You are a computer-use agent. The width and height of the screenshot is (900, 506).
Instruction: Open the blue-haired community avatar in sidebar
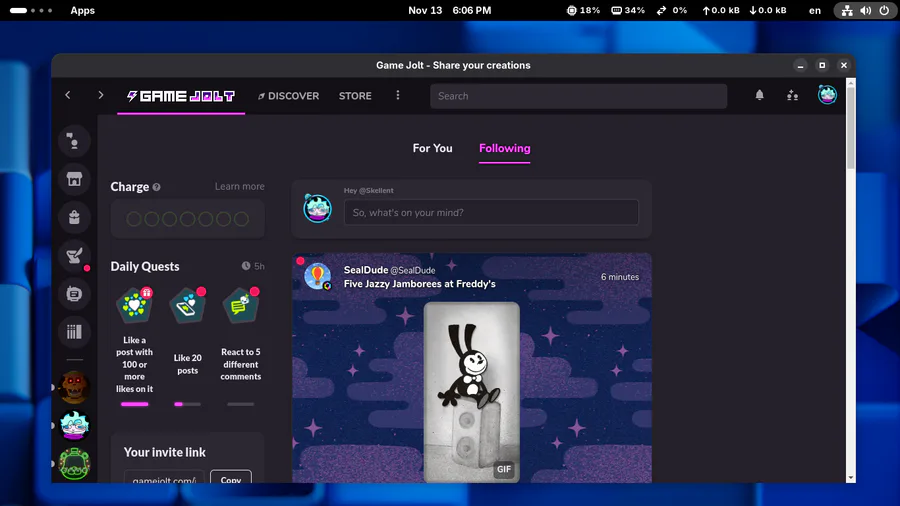pos(74,425)
